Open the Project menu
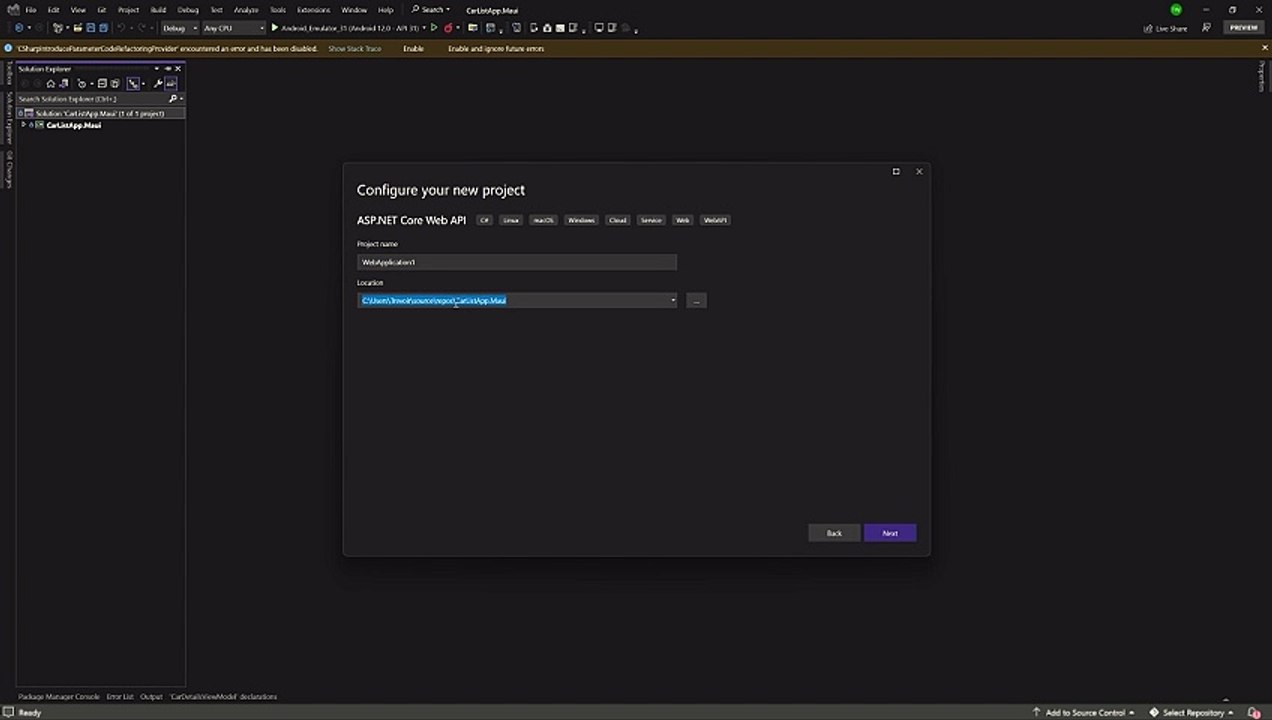The image size is (1272, 720). click(x=128, y=9)
